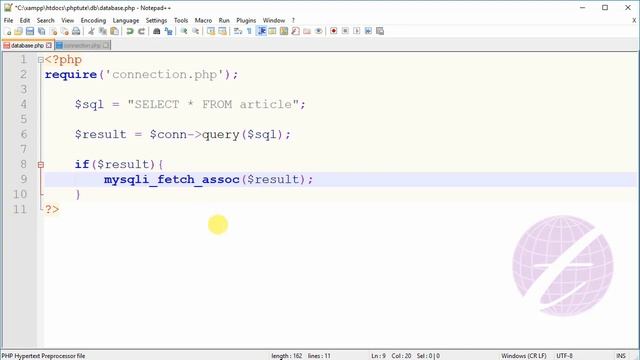Image resolution: width=640 pixels, height=360 pixels.
Task: Toggle file monitoring eye icon
Action: (318, 31)
